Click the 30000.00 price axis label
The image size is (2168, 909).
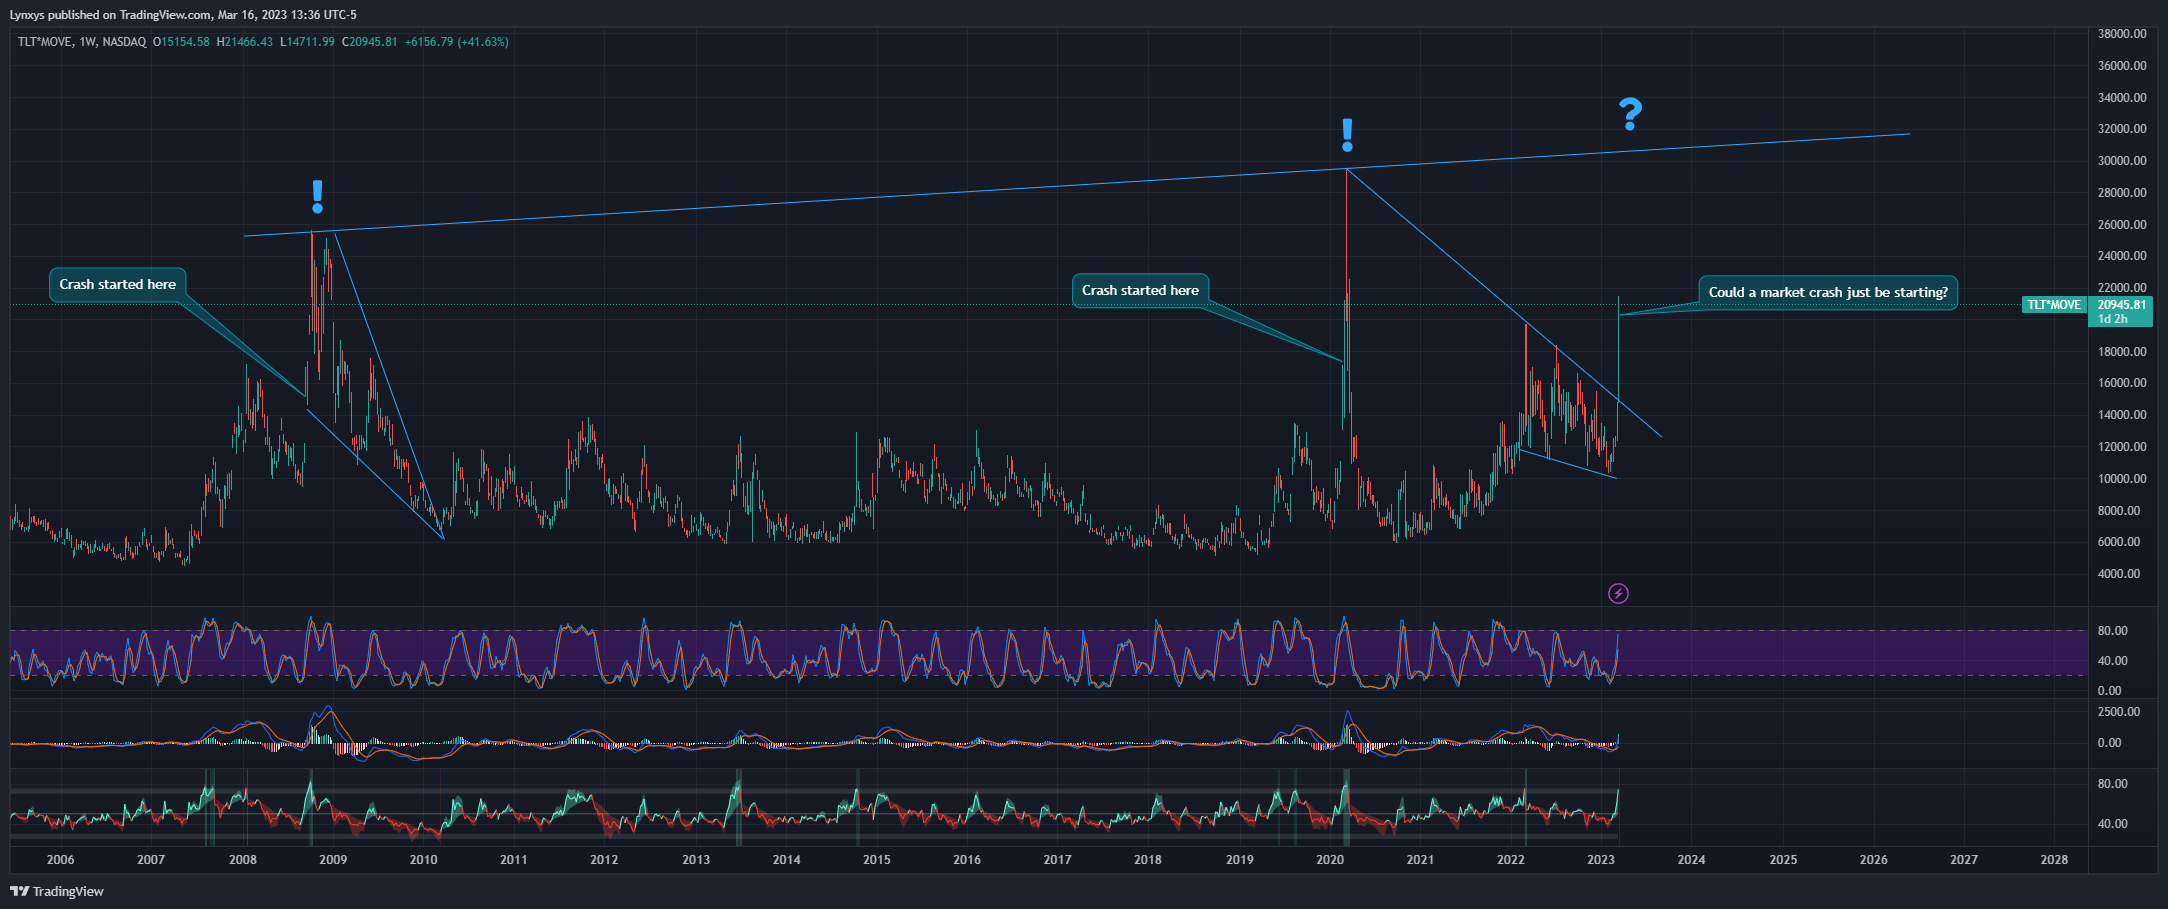click(x=2122, y=161)
